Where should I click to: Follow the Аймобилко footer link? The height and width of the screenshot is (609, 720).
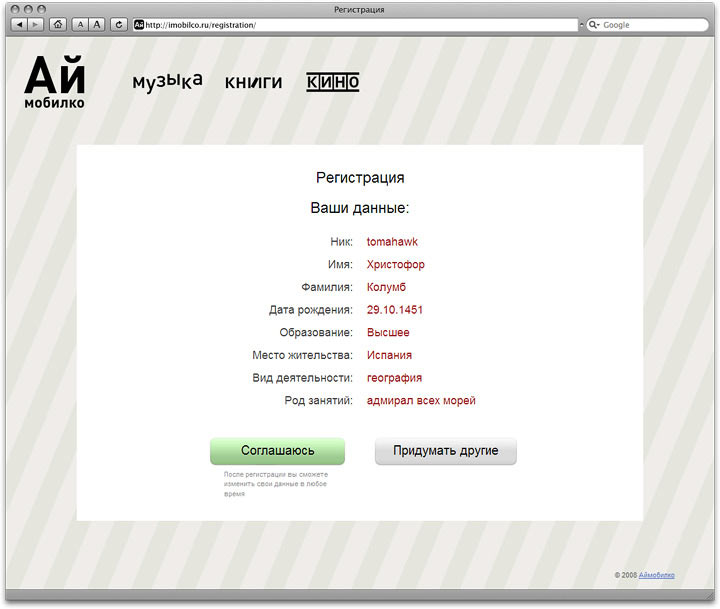[656, 575]
